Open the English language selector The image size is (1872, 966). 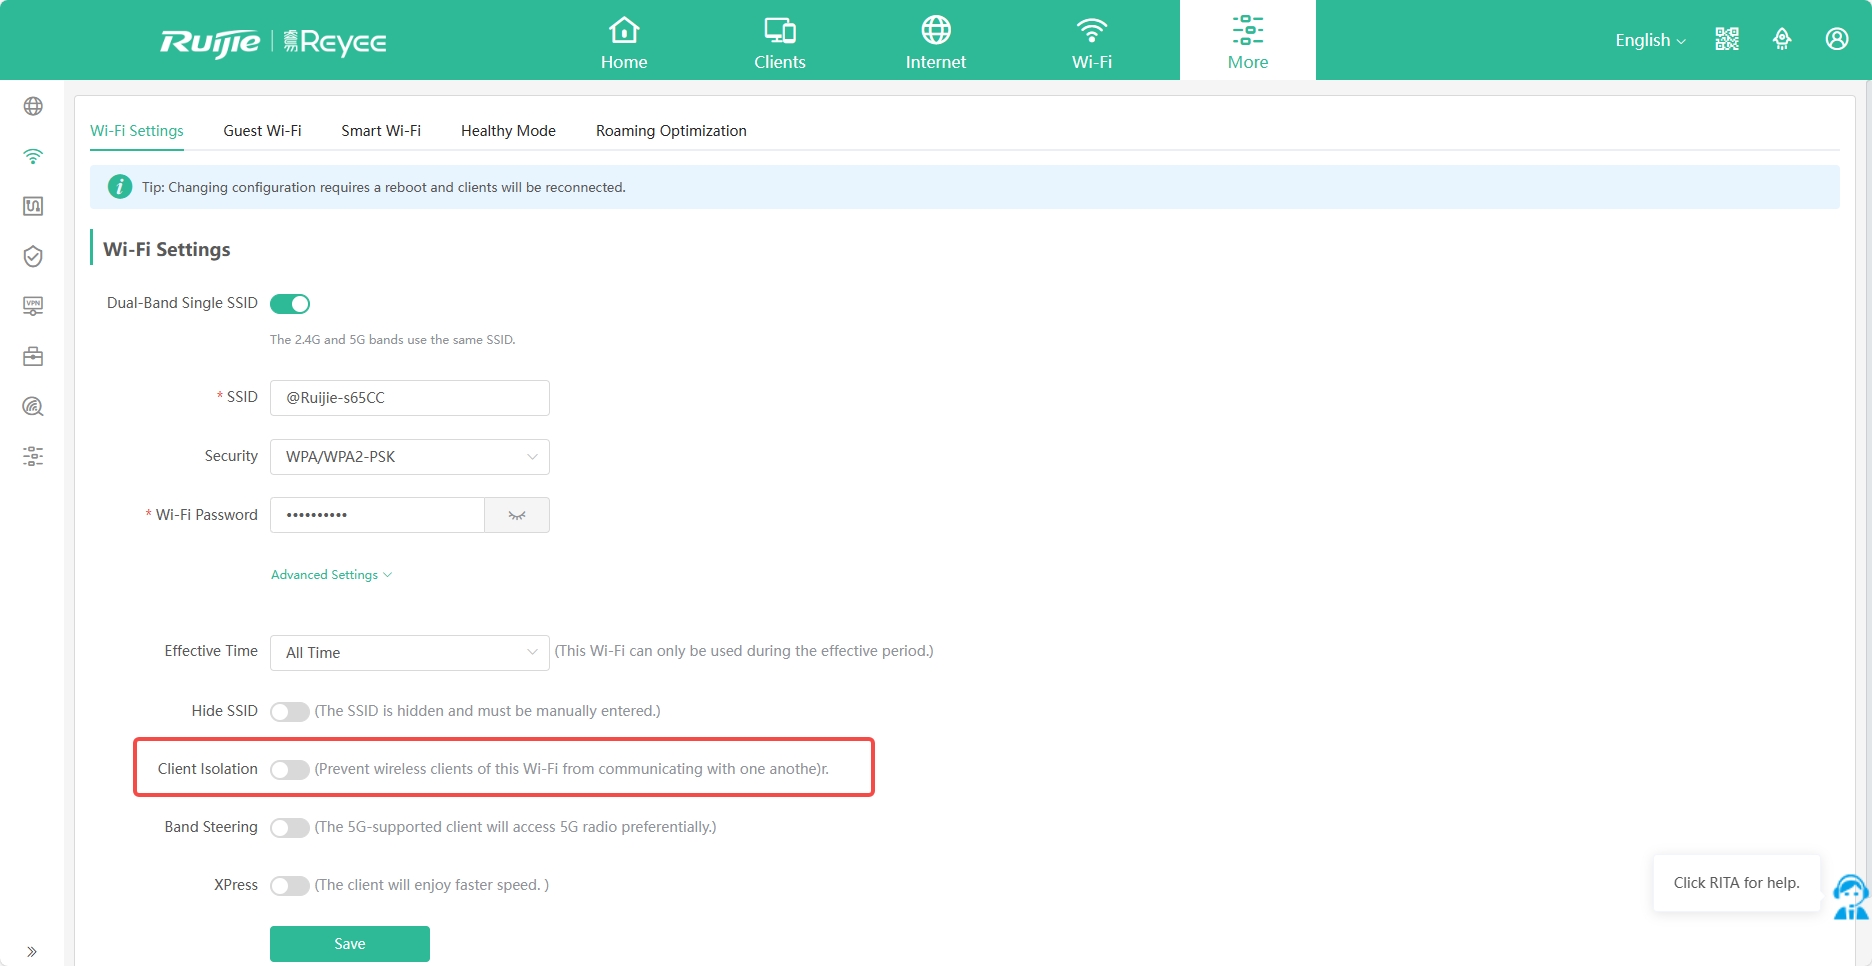click(1650, 40)
